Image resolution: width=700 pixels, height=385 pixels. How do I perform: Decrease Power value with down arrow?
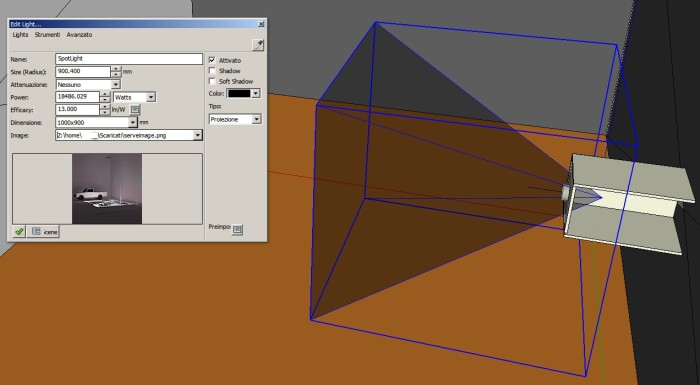[x=105, y=100]
